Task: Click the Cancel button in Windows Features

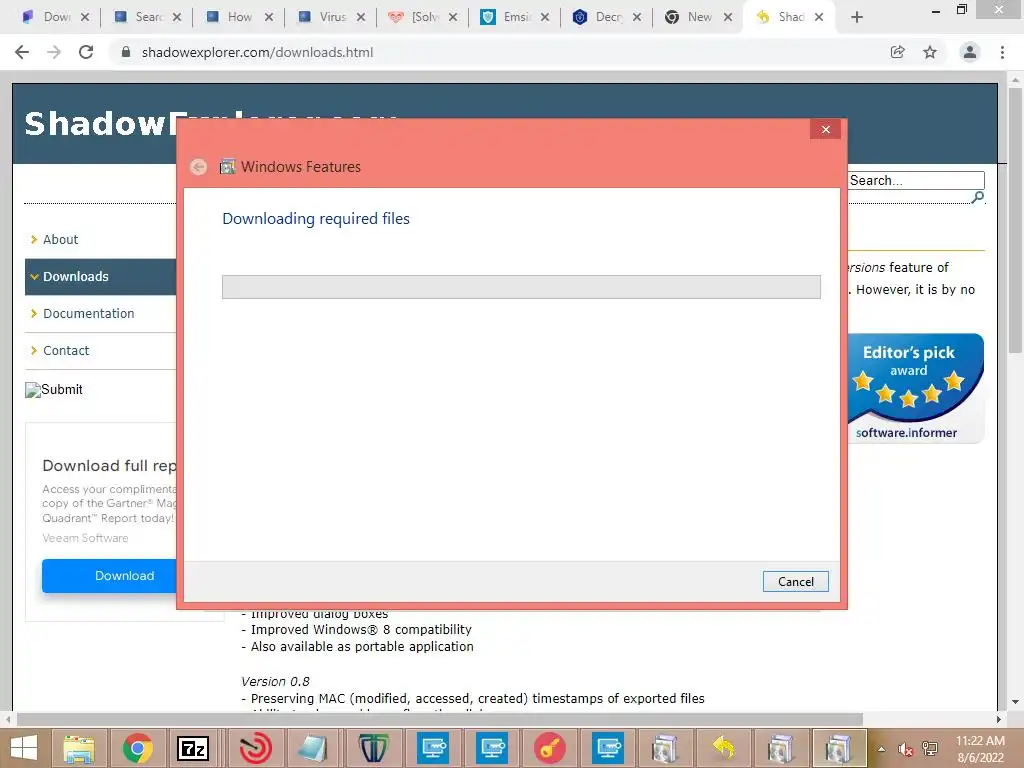Action: click(795, 581)
